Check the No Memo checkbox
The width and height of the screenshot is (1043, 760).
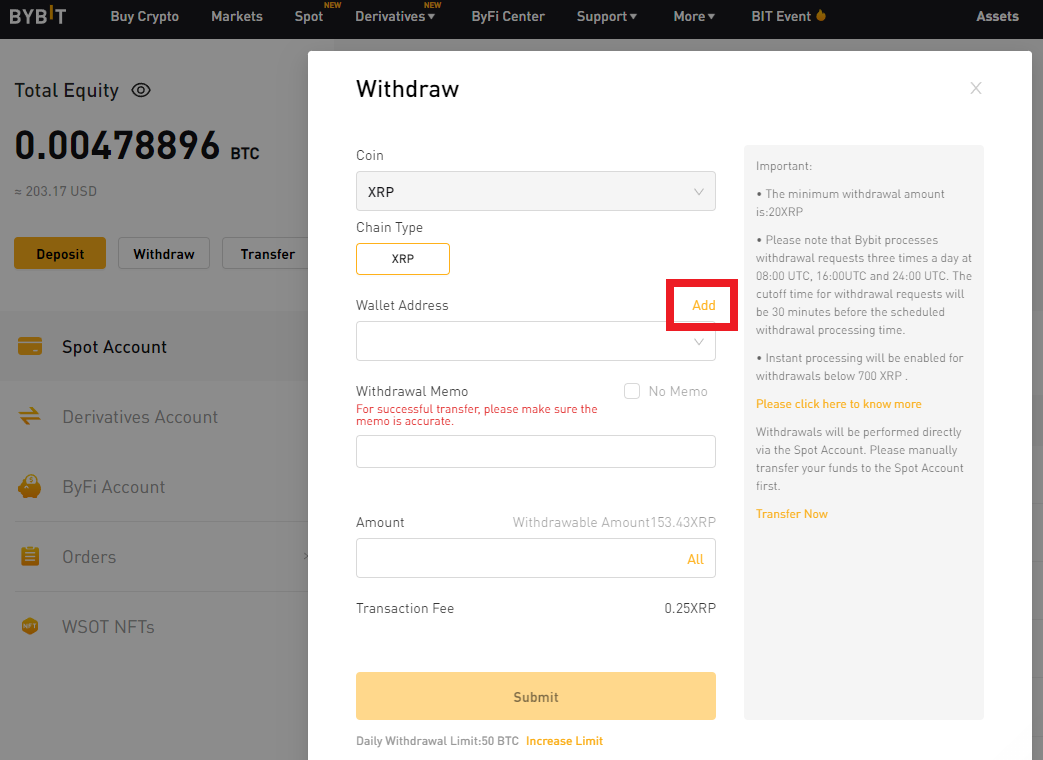pos(632,391)
